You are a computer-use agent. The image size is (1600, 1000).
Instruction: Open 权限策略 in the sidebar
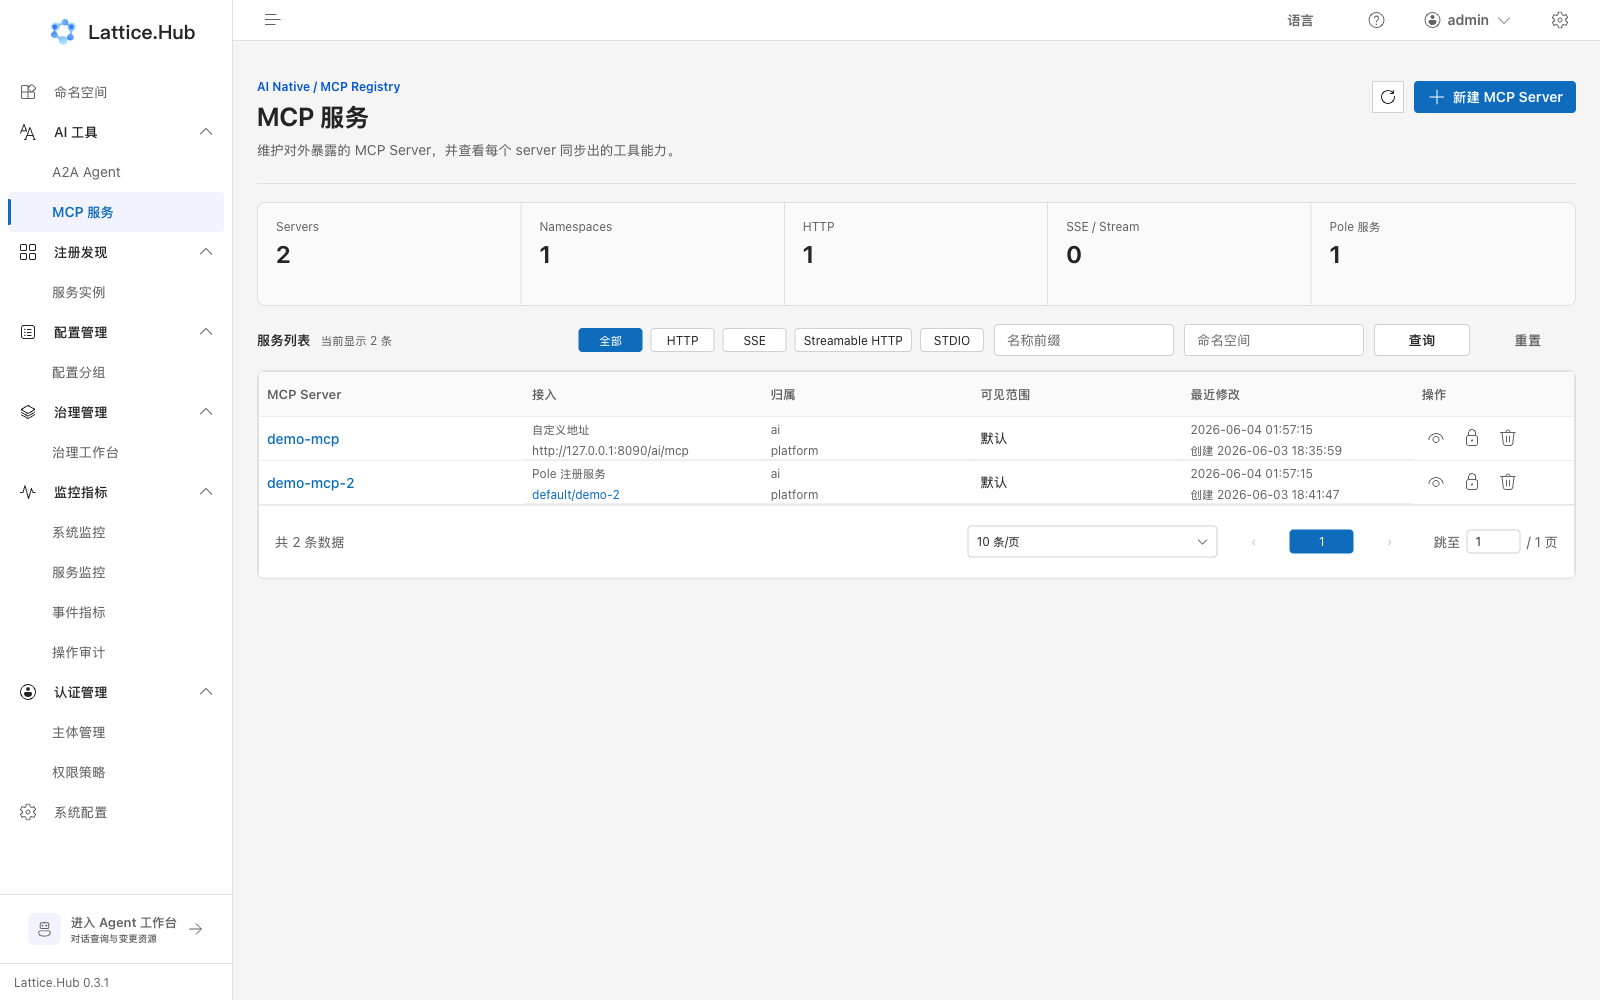[116, 772]
